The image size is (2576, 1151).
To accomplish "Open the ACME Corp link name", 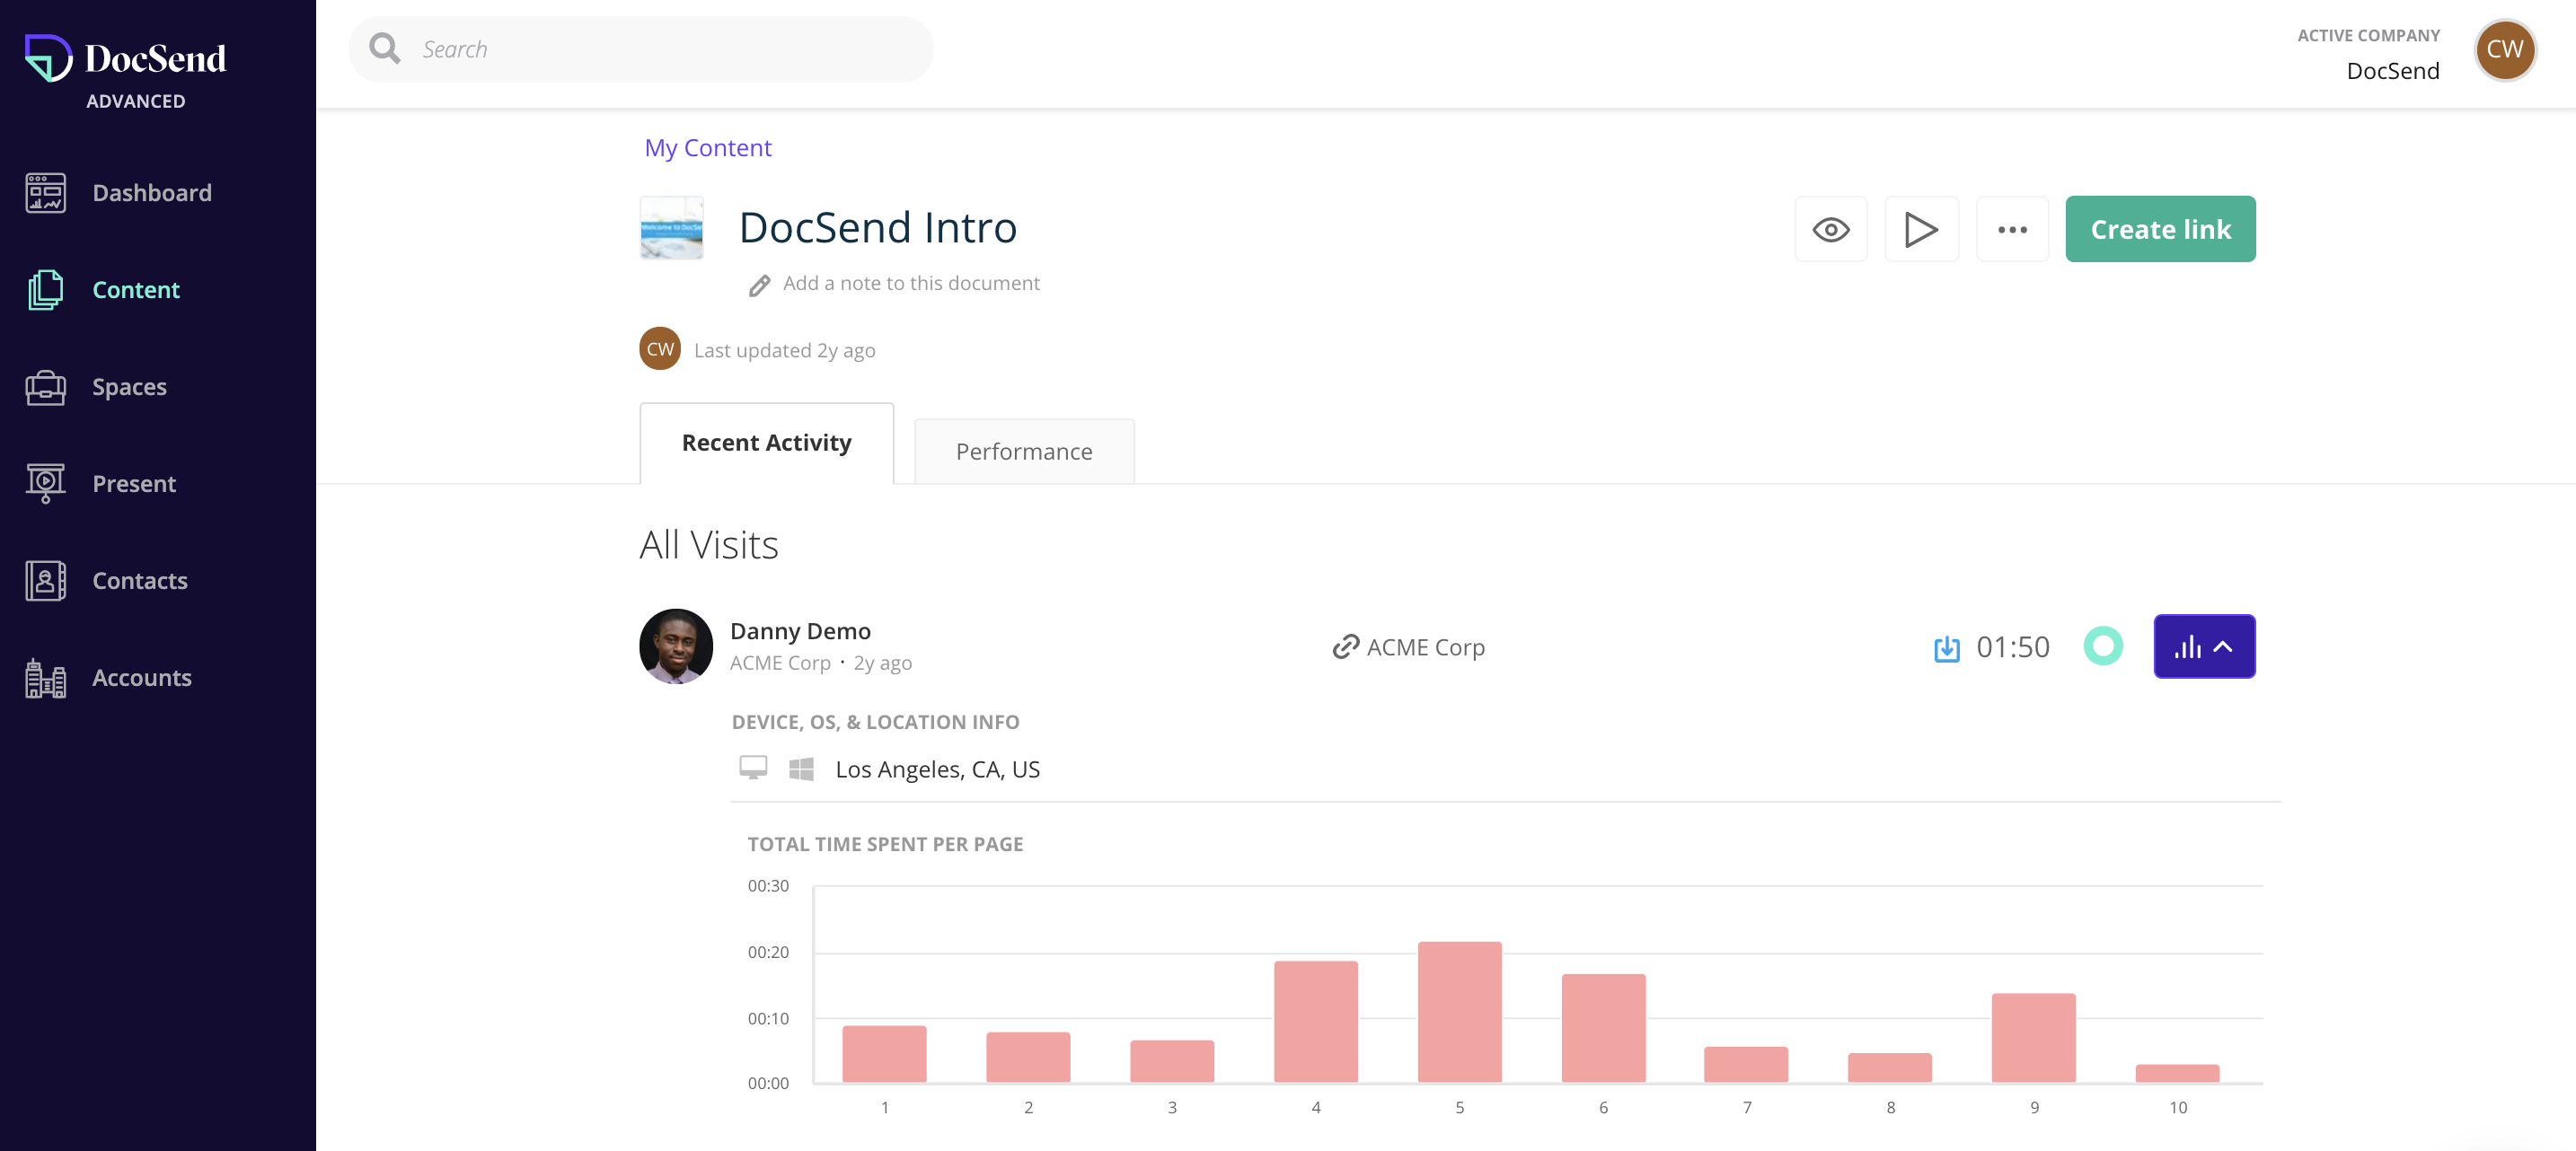I will click(x=1425, y=647).
